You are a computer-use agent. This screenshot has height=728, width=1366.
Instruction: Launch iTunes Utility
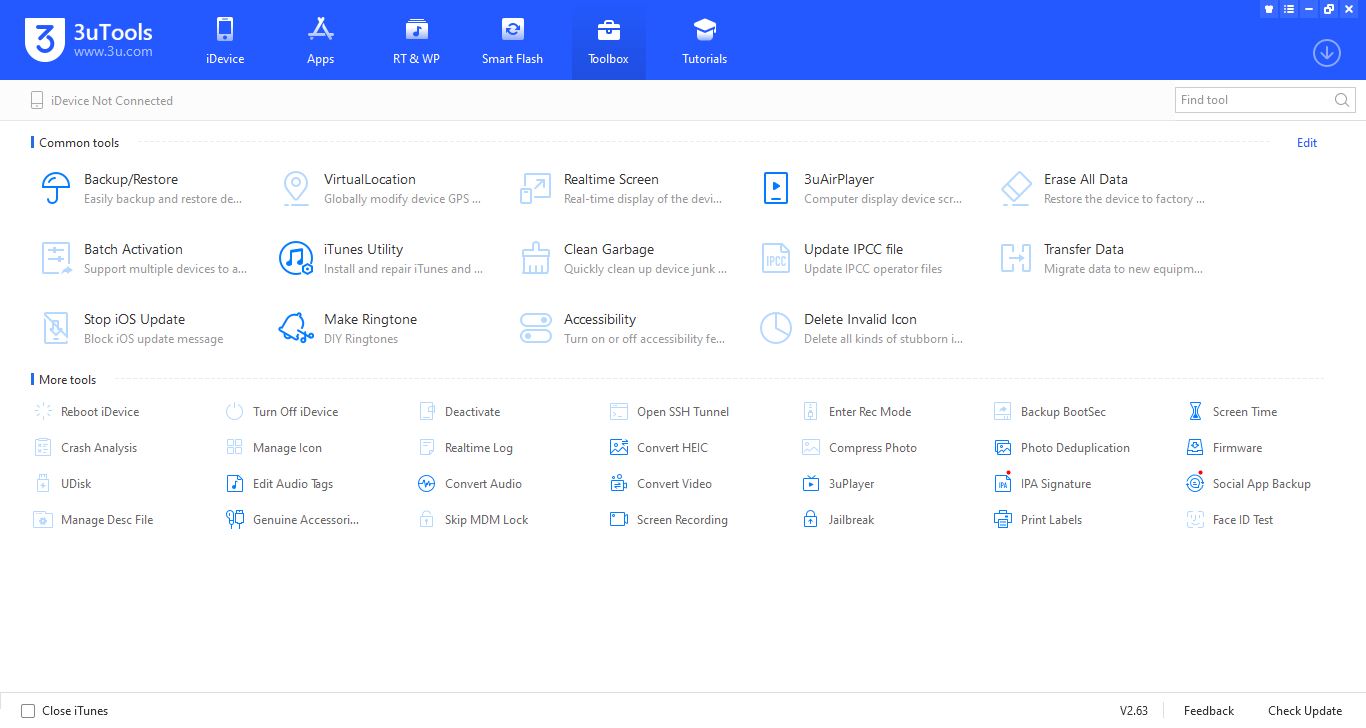click(x=380, y=258)
